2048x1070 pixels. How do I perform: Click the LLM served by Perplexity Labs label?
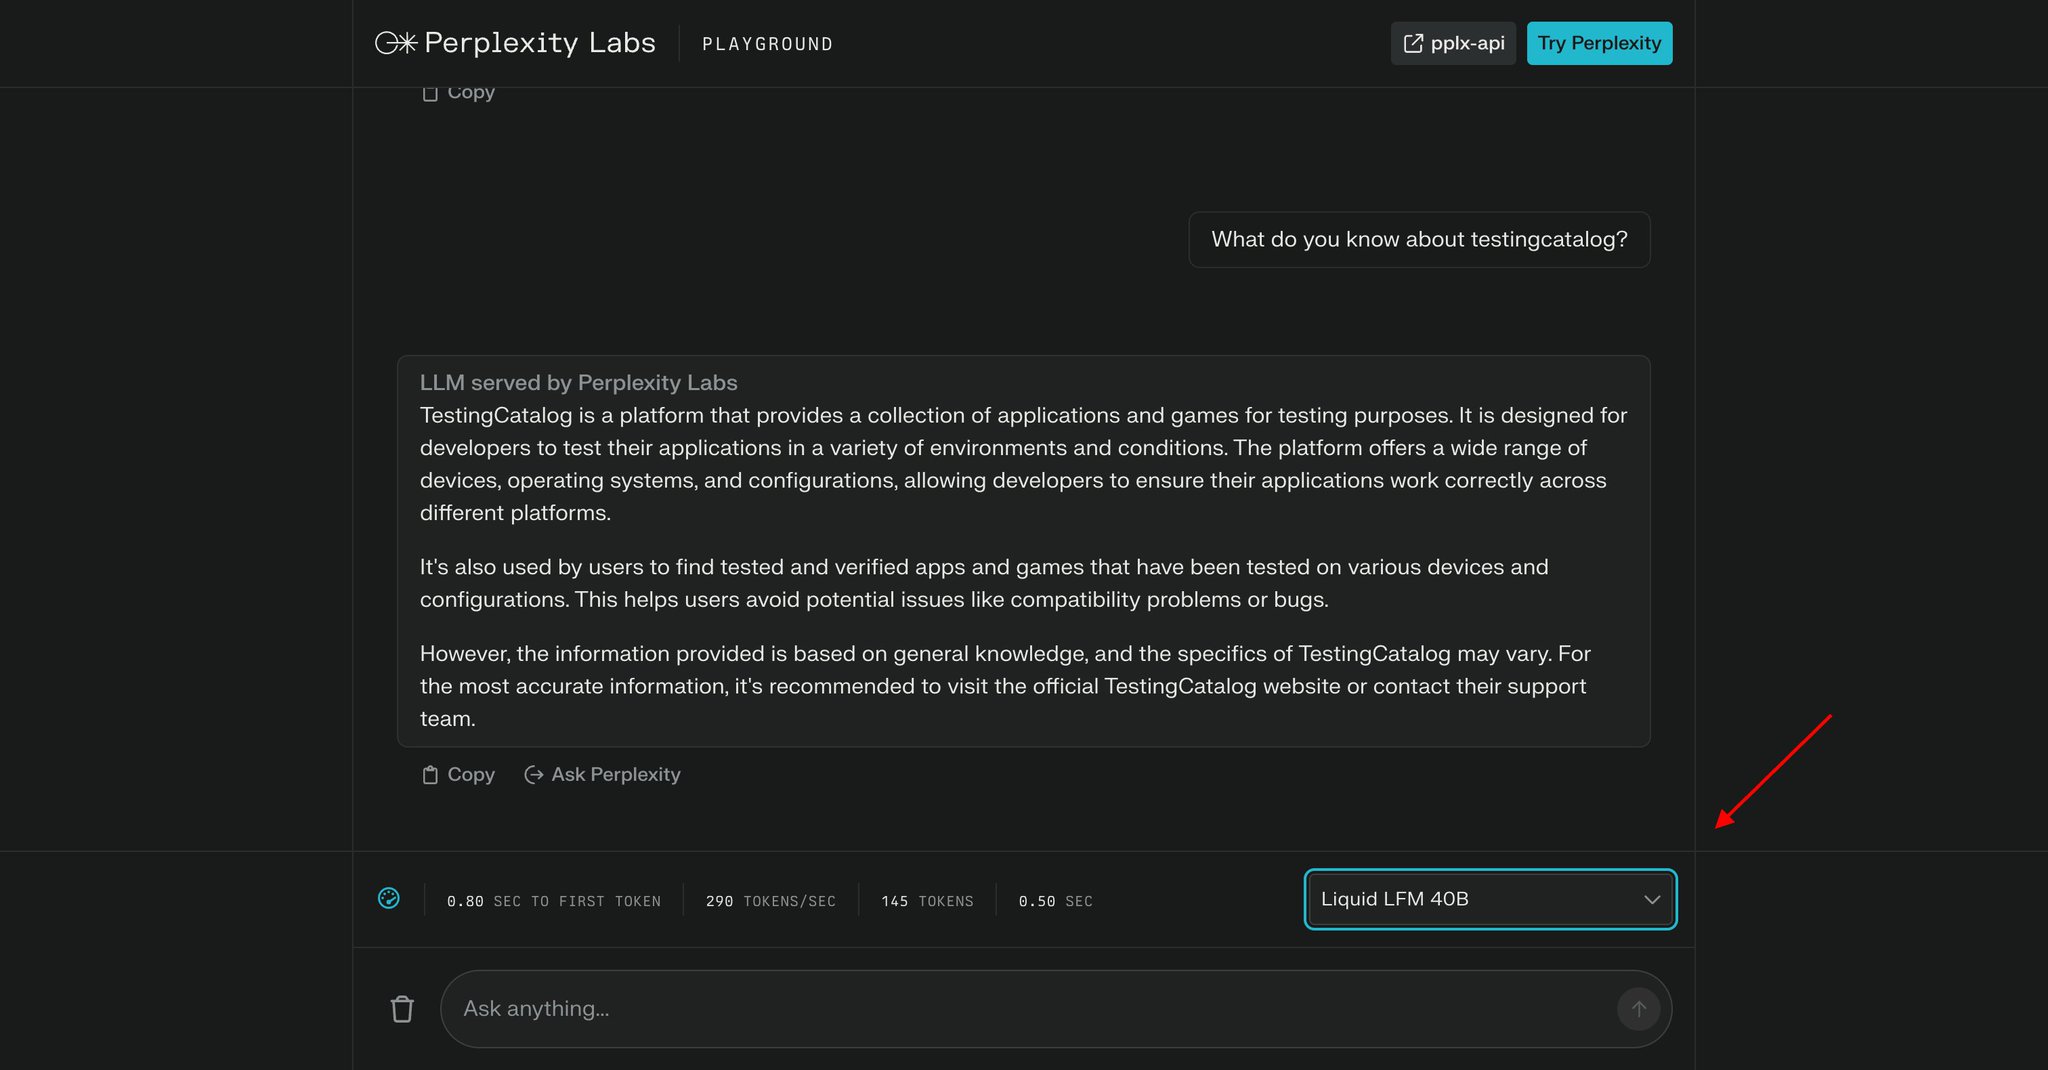[578, 382]
